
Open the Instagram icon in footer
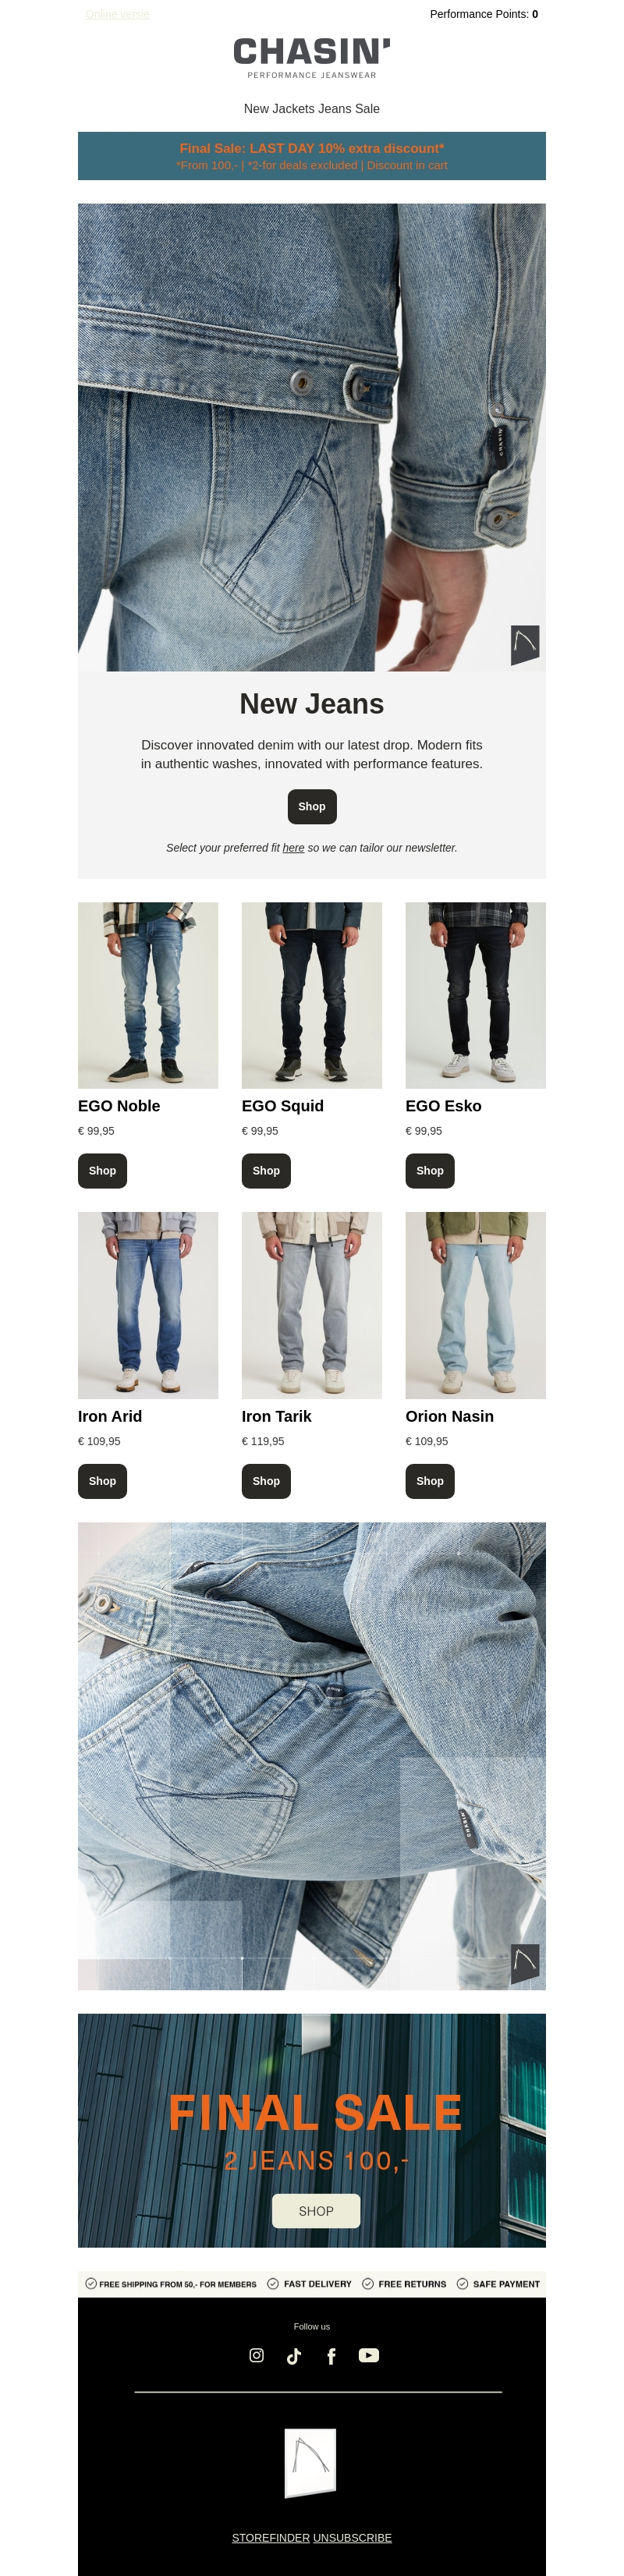pos(256,2355)
